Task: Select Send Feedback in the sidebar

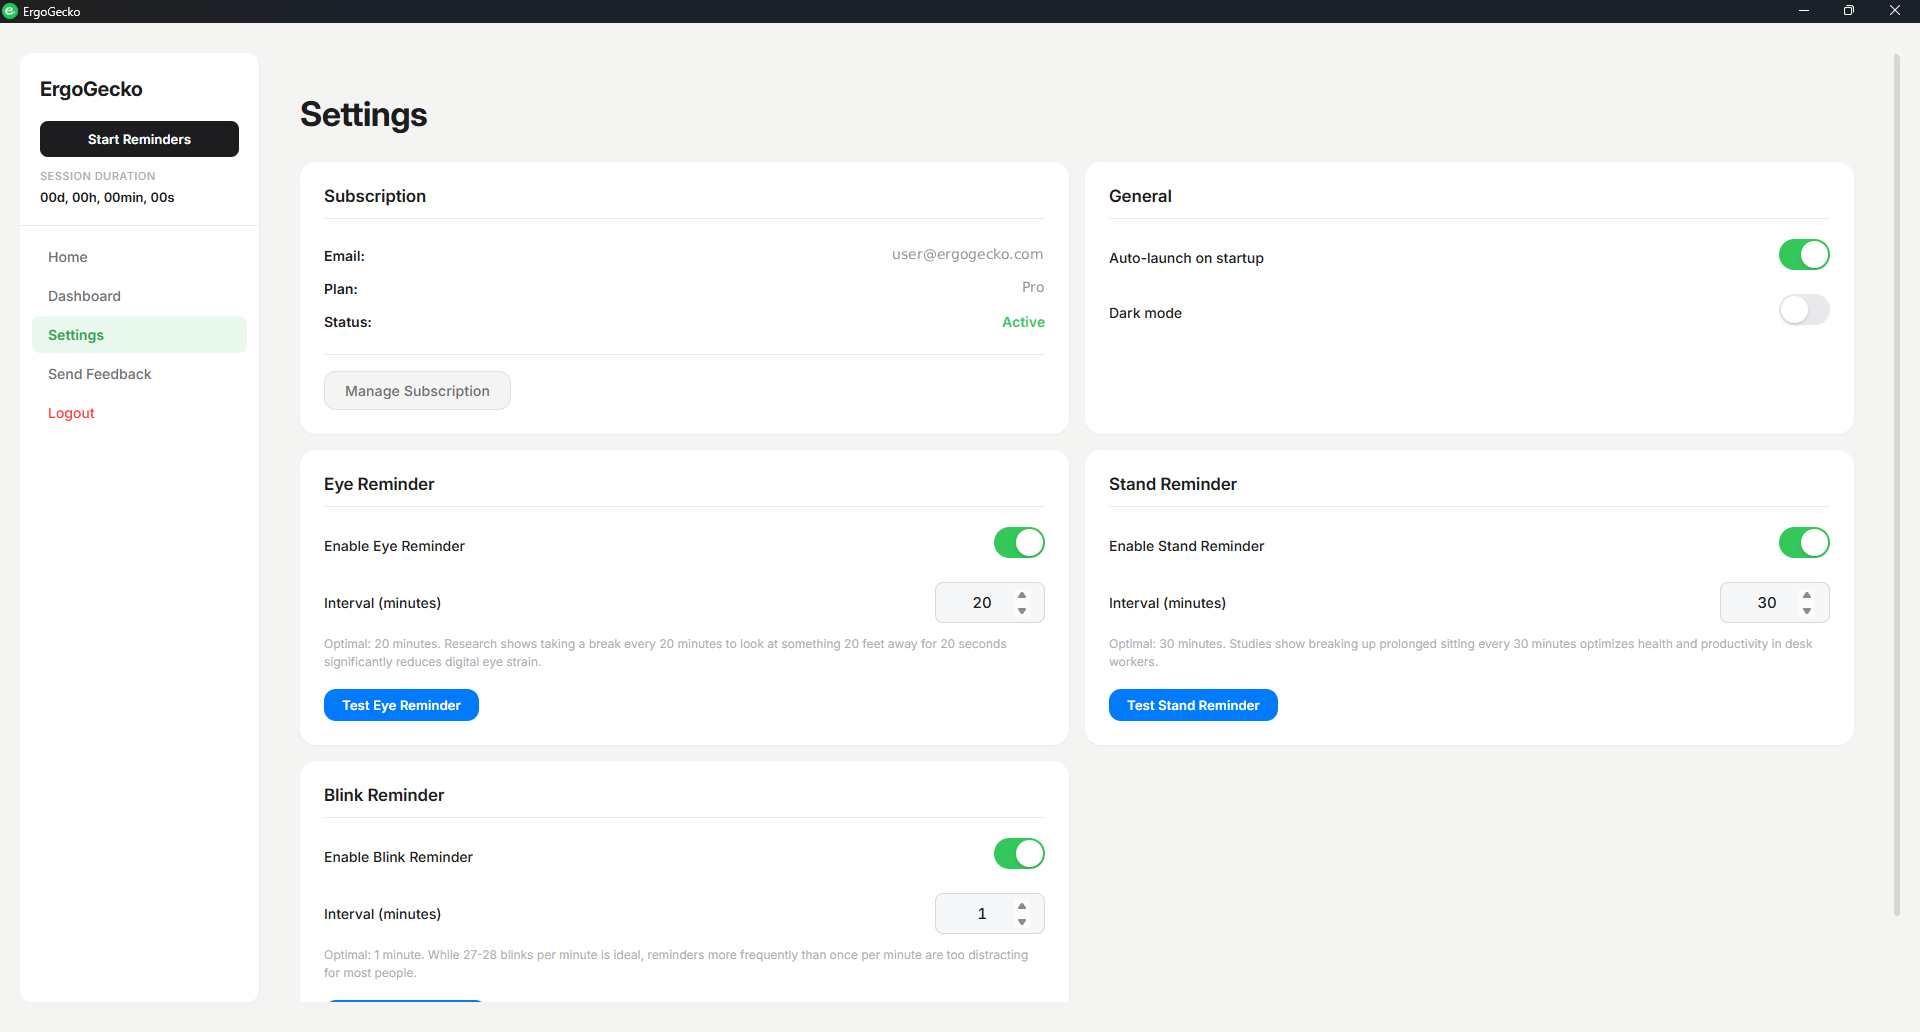Action: click(99, 374)
